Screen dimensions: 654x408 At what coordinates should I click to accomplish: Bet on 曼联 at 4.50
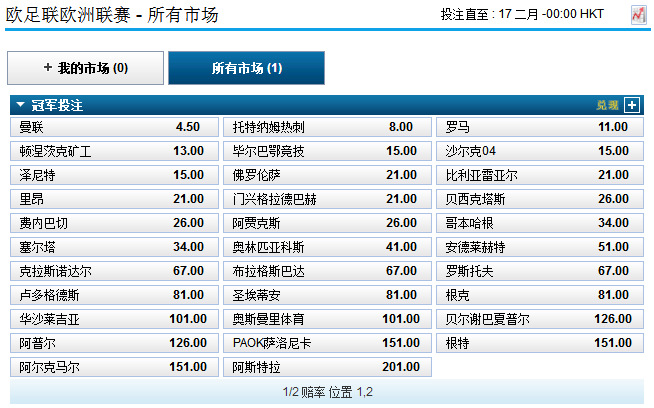(x=114, y=127)
